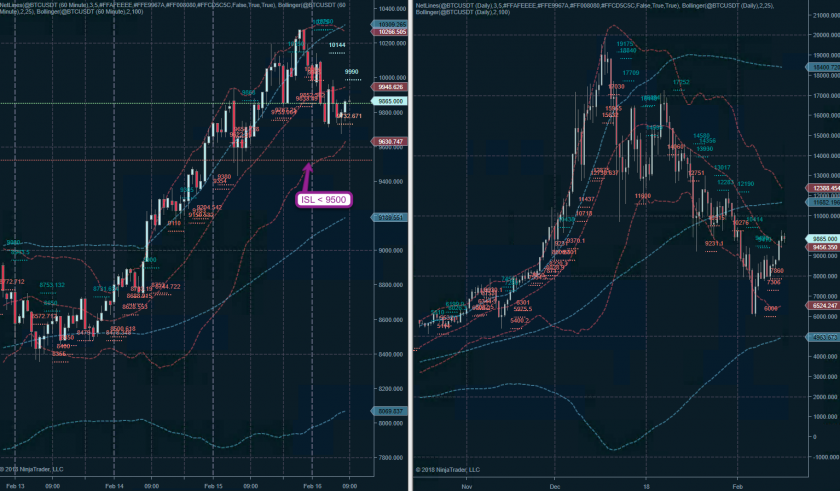This screenshot has width=840, height=491.
Task: Select the 9990 net line label
Action: 351,72
